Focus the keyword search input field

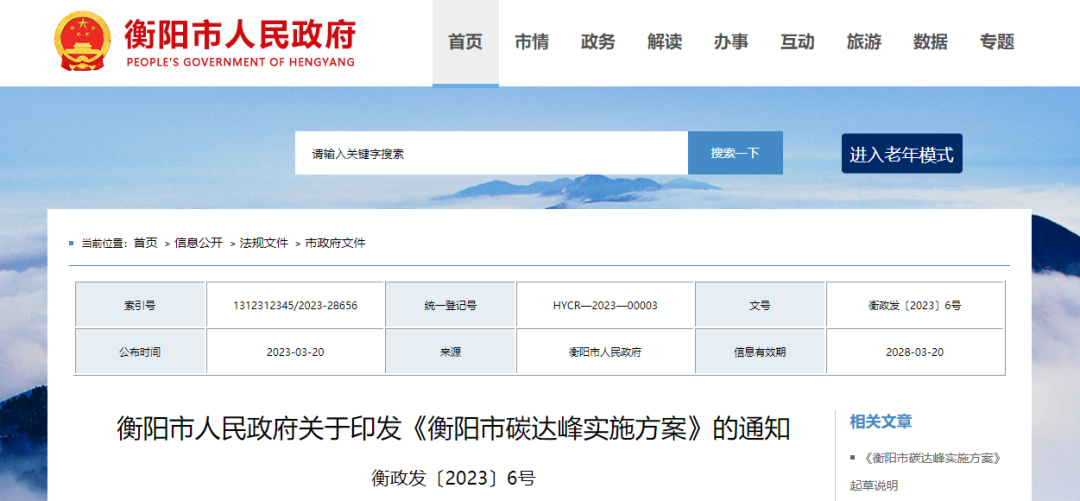491,153
